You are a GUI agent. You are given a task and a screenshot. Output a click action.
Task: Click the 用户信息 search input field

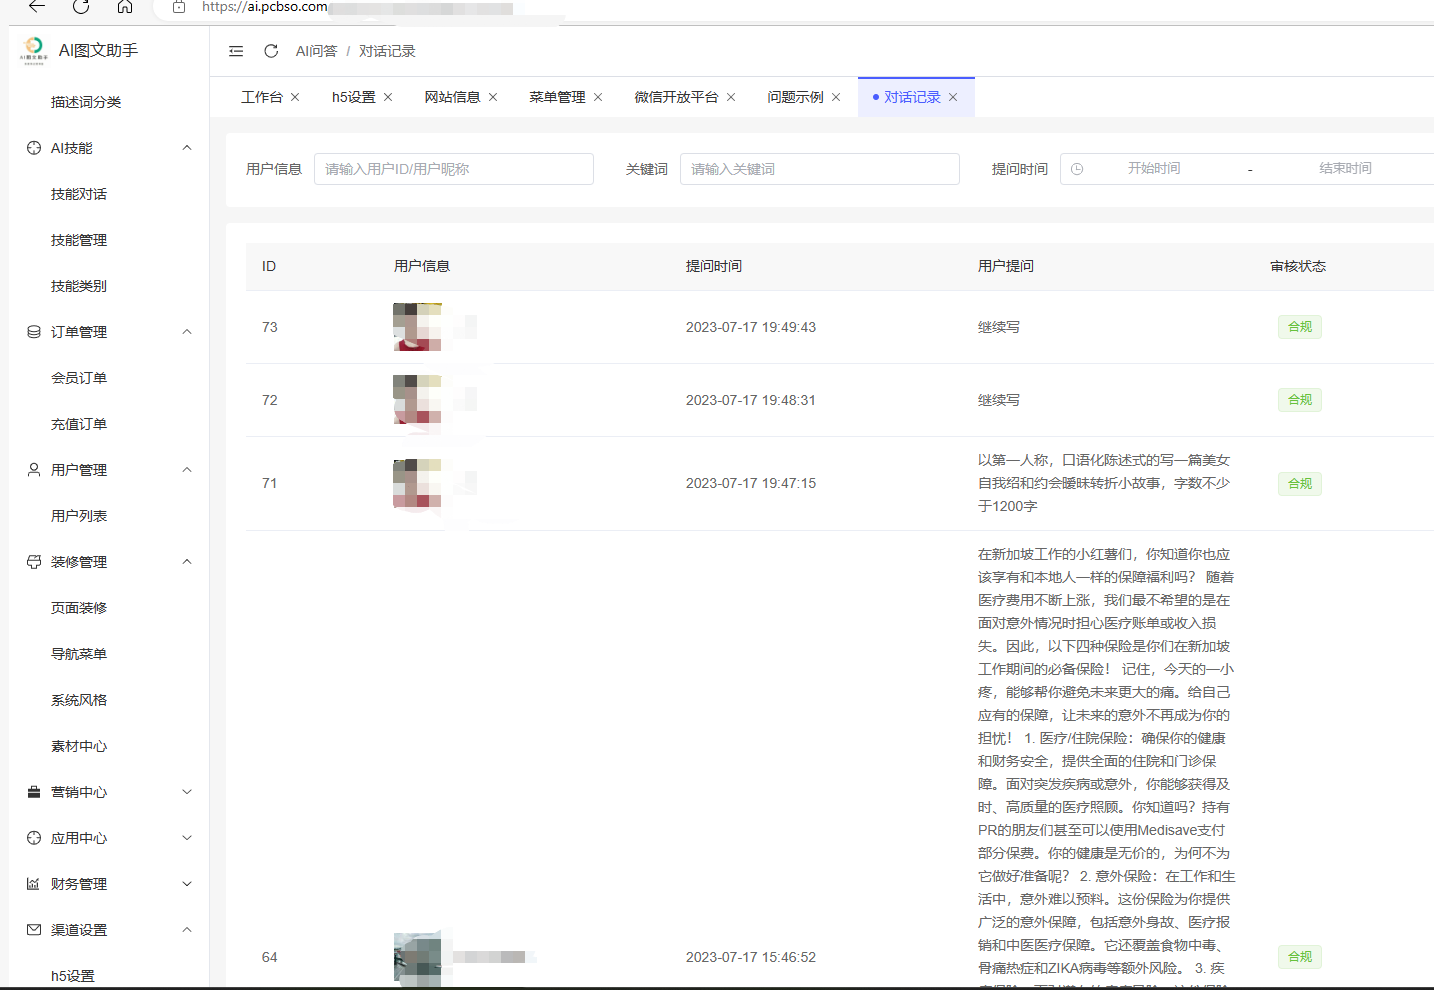pos(454,169)
